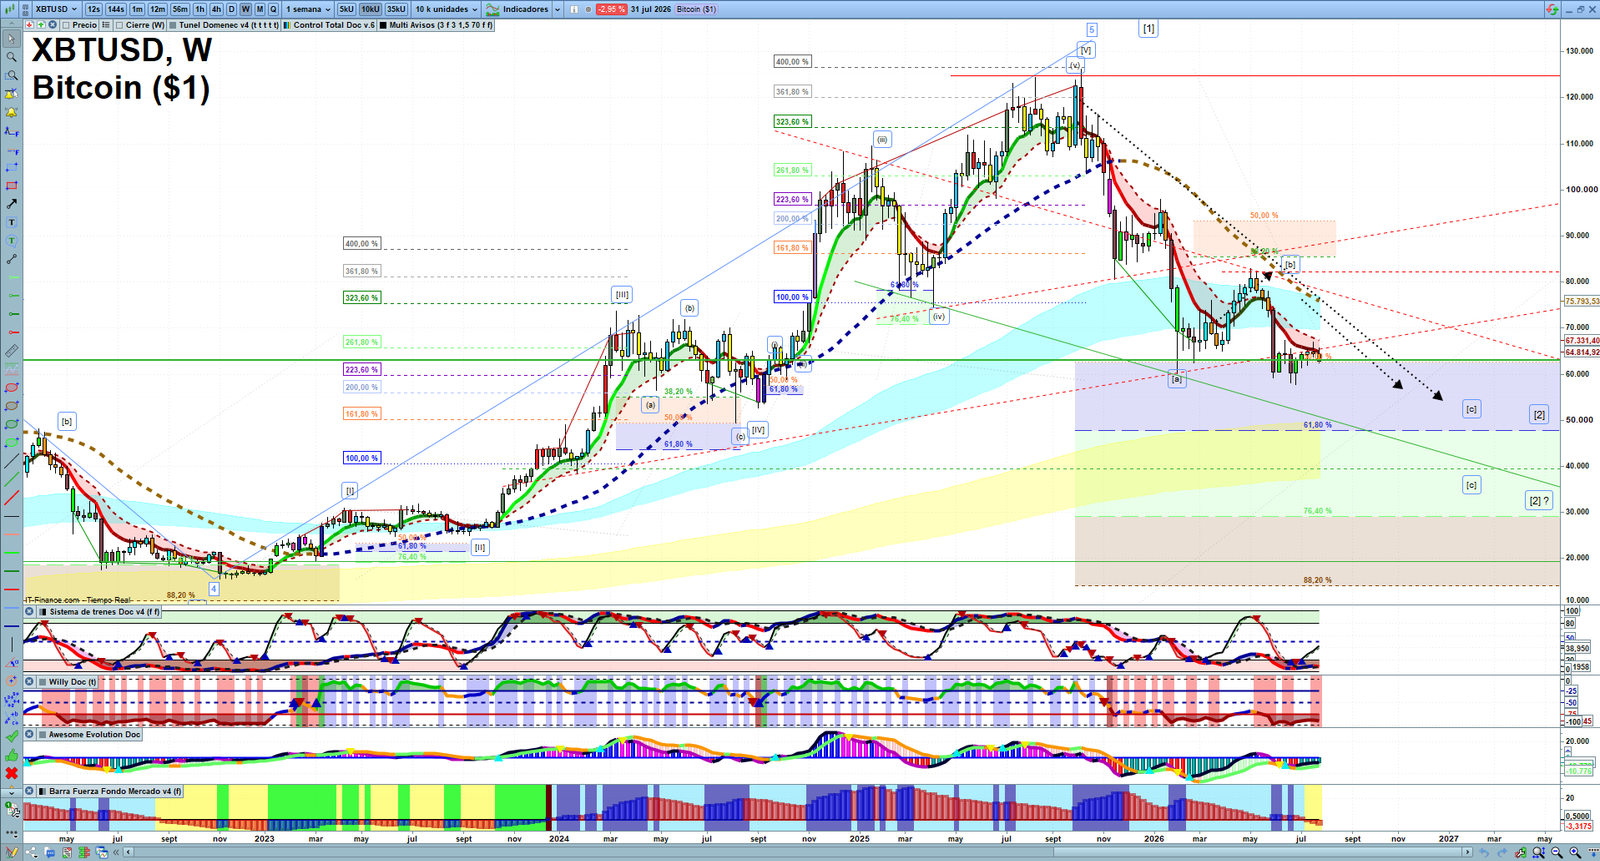Toggle the Cierre (W) checkbox
Image resolution: width=1600 pixels, height=861 pixels.
[119, 25]
